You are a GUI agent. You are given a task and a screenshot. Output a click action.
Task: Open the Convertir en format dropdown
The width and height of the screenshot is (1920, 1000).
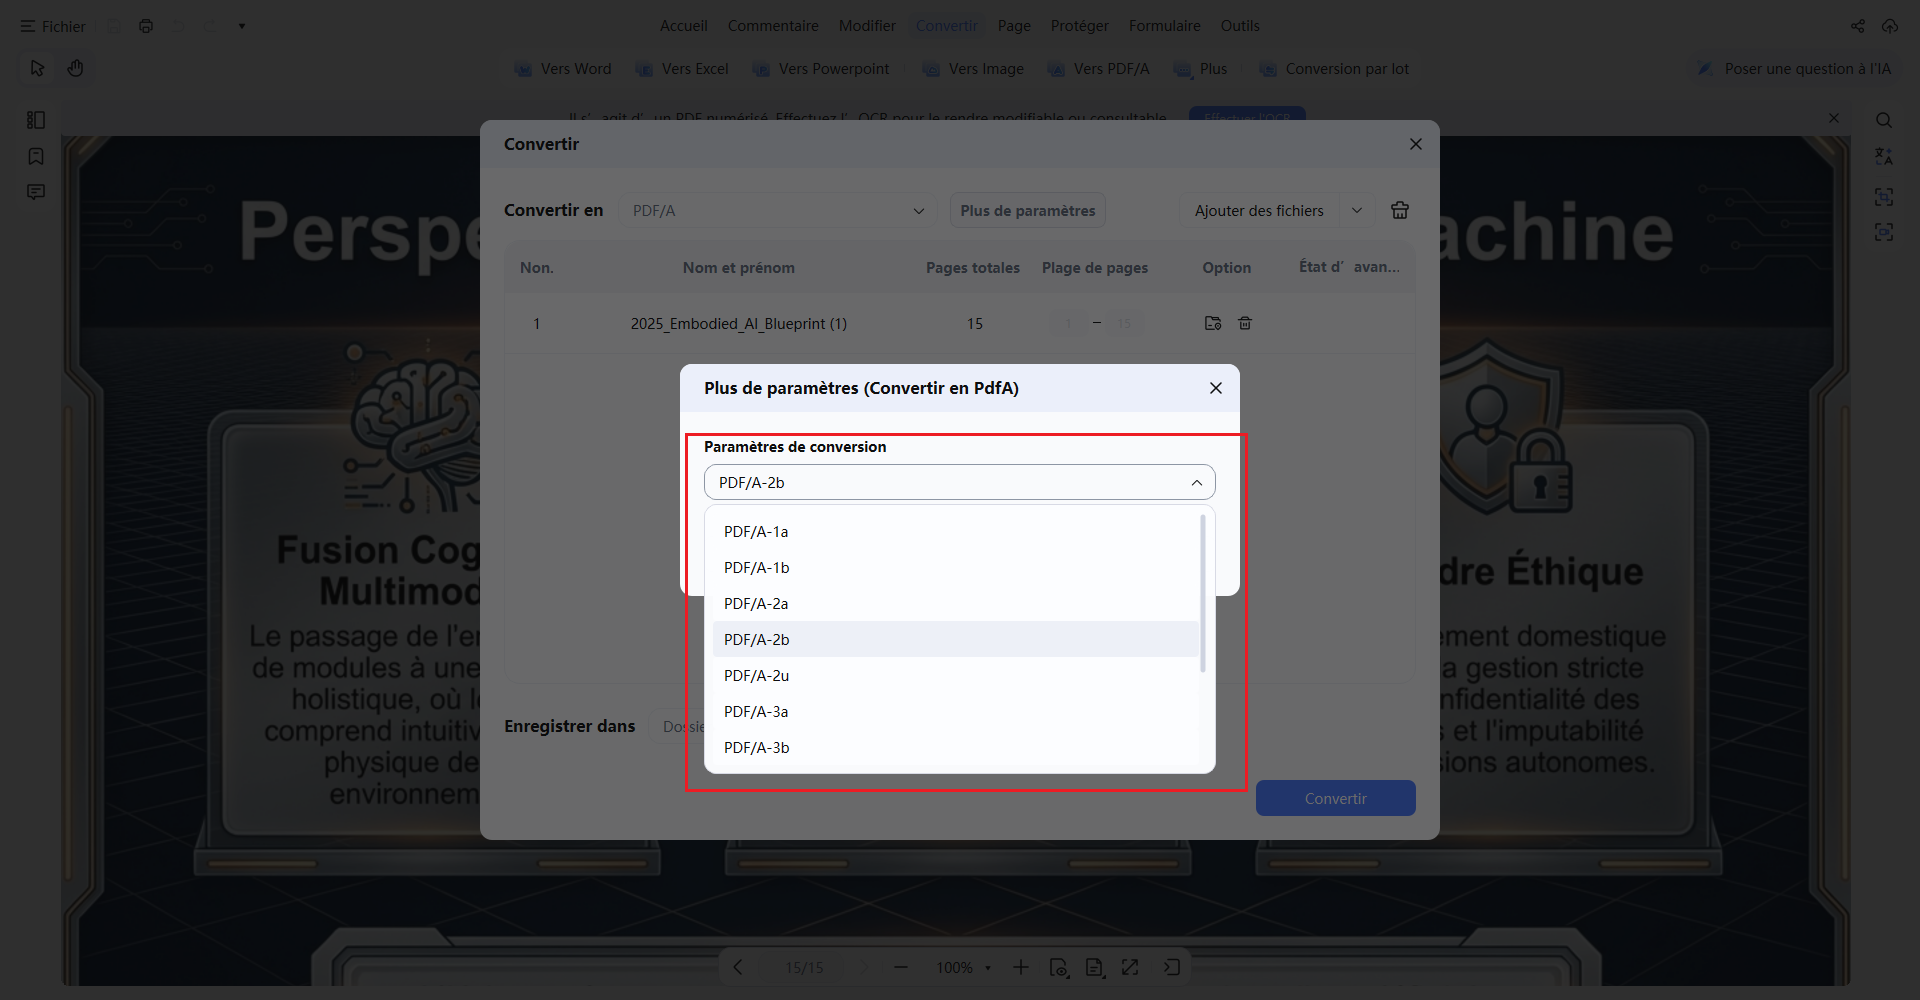click(778, 210)
